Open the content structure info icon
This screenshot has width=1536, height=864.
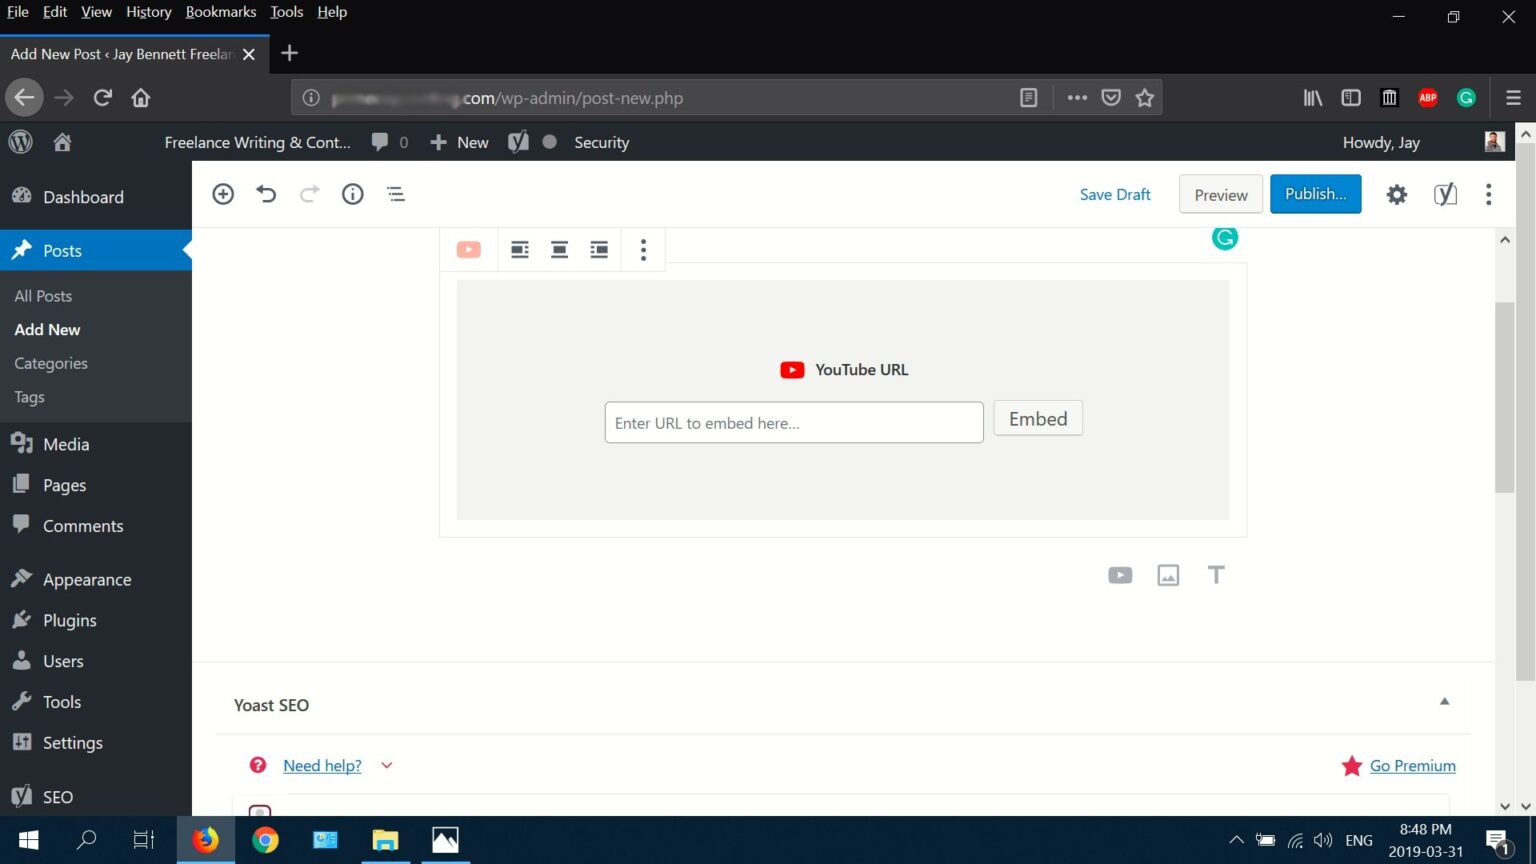(x=352, y=194)
